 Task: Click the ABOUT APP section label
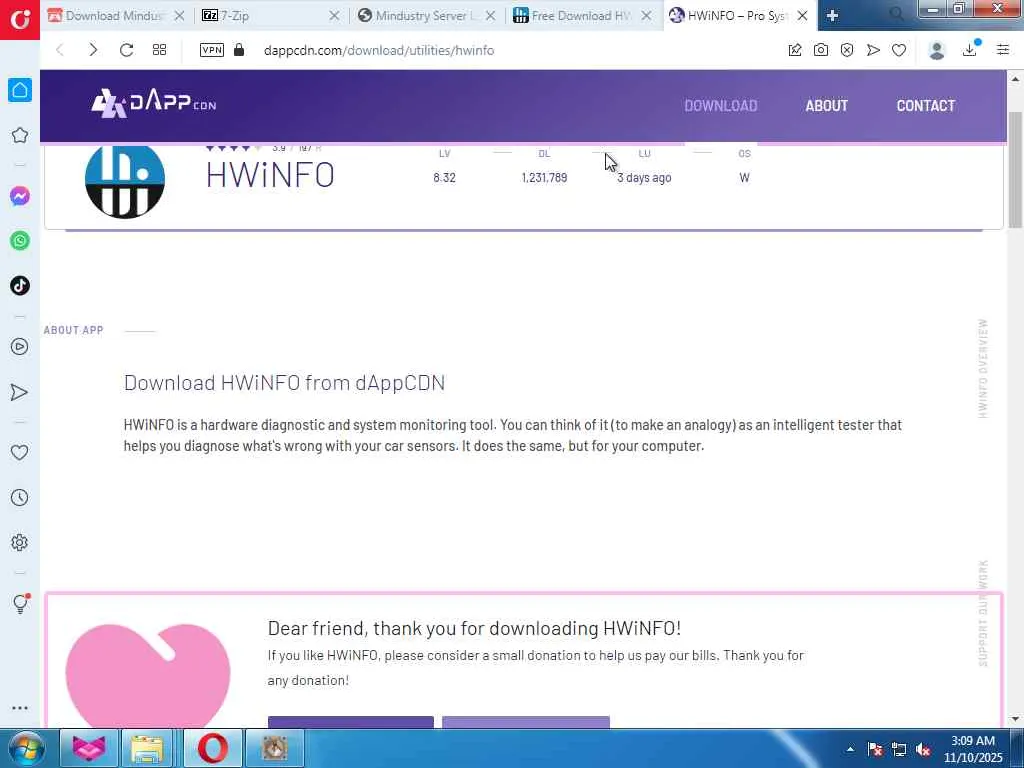coord(73,330)
